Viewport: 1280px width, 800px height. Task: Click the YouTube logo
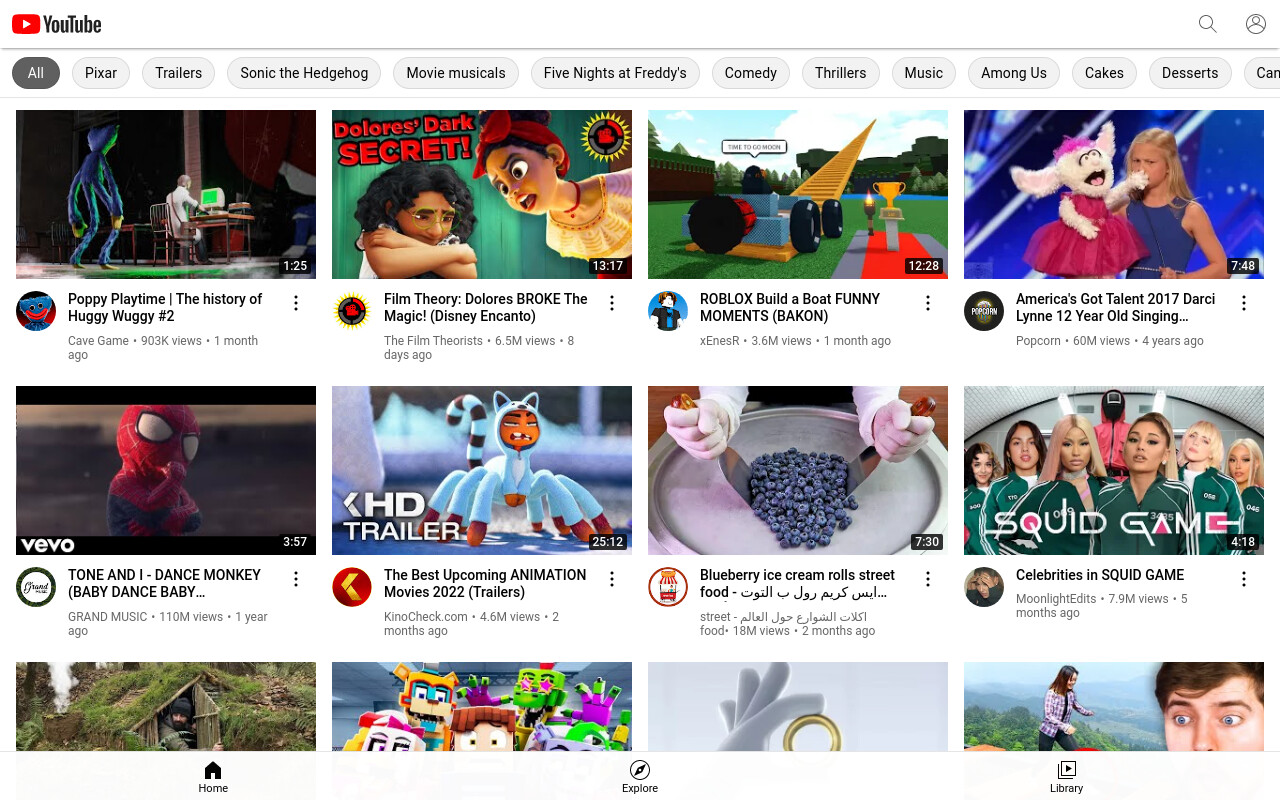(57, 24)
